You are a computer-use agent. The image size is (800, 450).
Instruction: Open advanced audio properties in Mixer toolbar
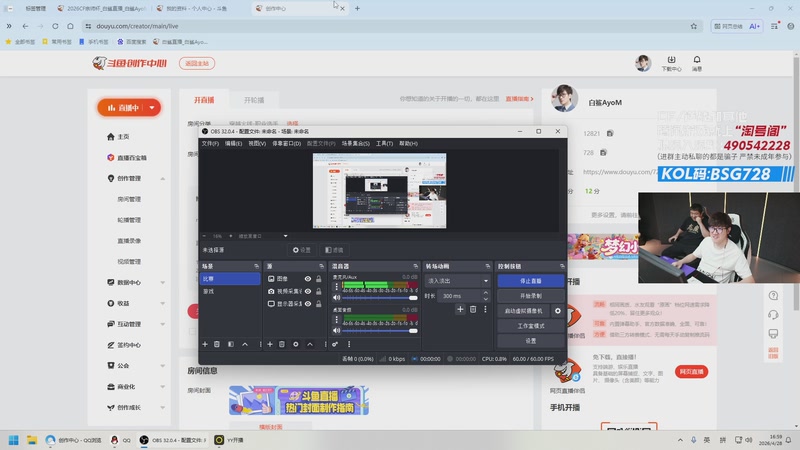click(x=335, y=344)
